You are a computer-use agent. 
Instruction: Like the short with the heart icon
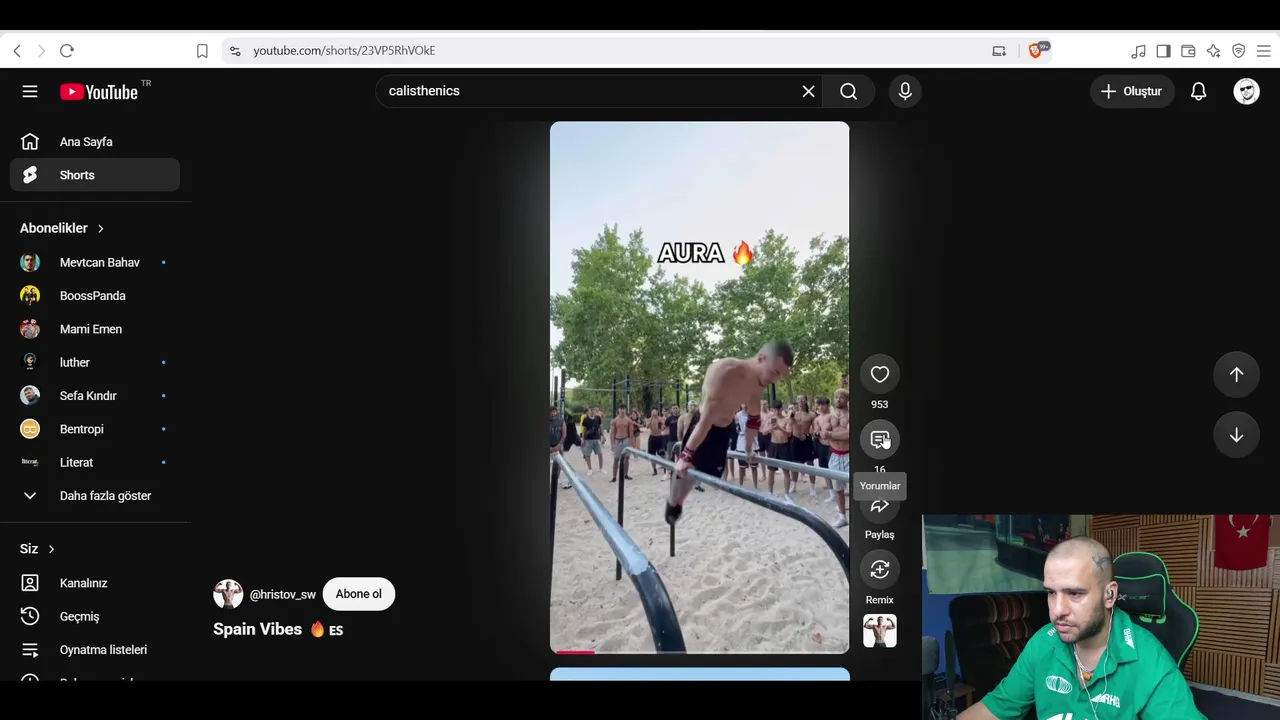coord(880,374)
